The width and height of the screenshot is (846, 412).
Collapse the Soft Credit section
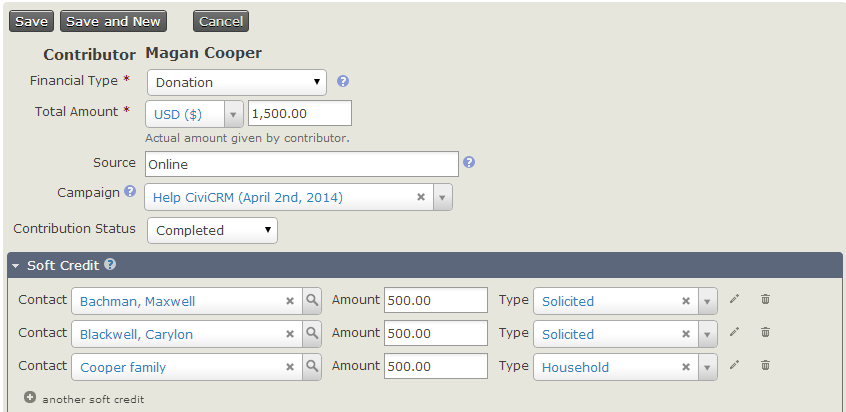(16, 266)
